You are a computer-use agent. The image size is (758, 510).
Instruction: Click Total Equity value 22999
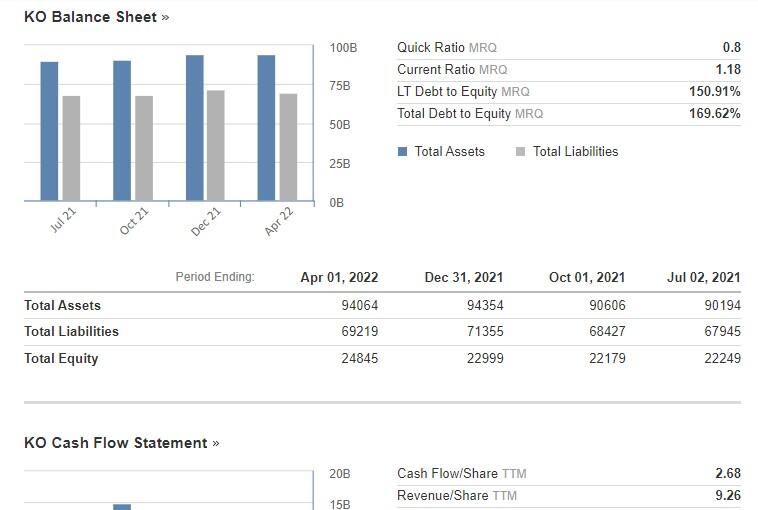485,359
